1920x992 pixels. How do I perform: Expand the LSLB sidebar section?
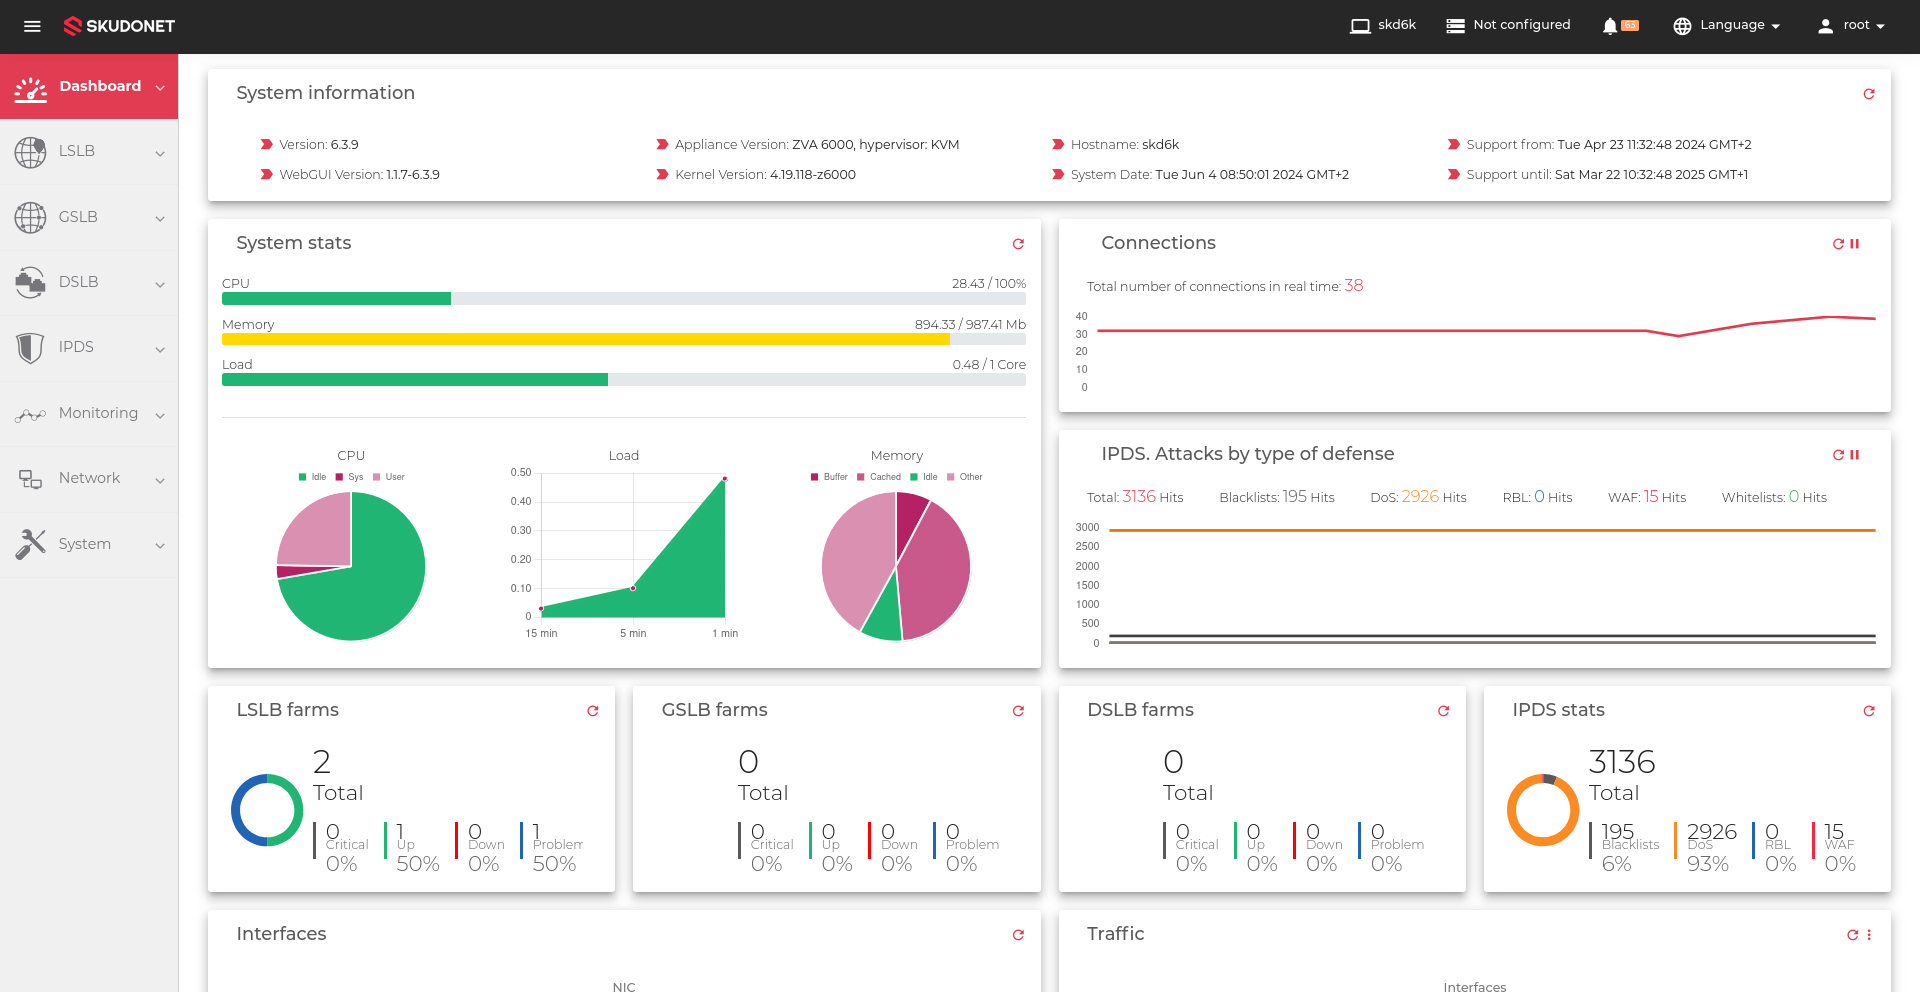pyautogui.click(x=89, y=152)
